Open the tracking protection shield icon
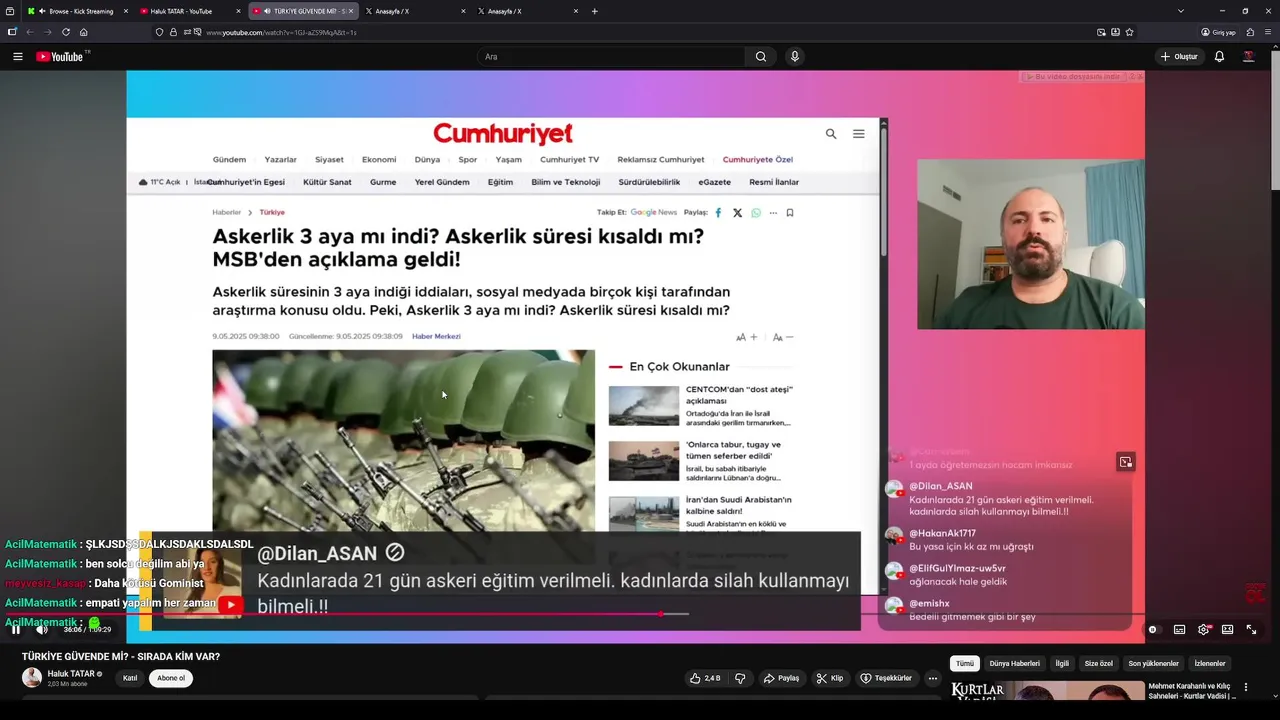The height and width of the screenshot is (720, 1280). click(159, 32)
